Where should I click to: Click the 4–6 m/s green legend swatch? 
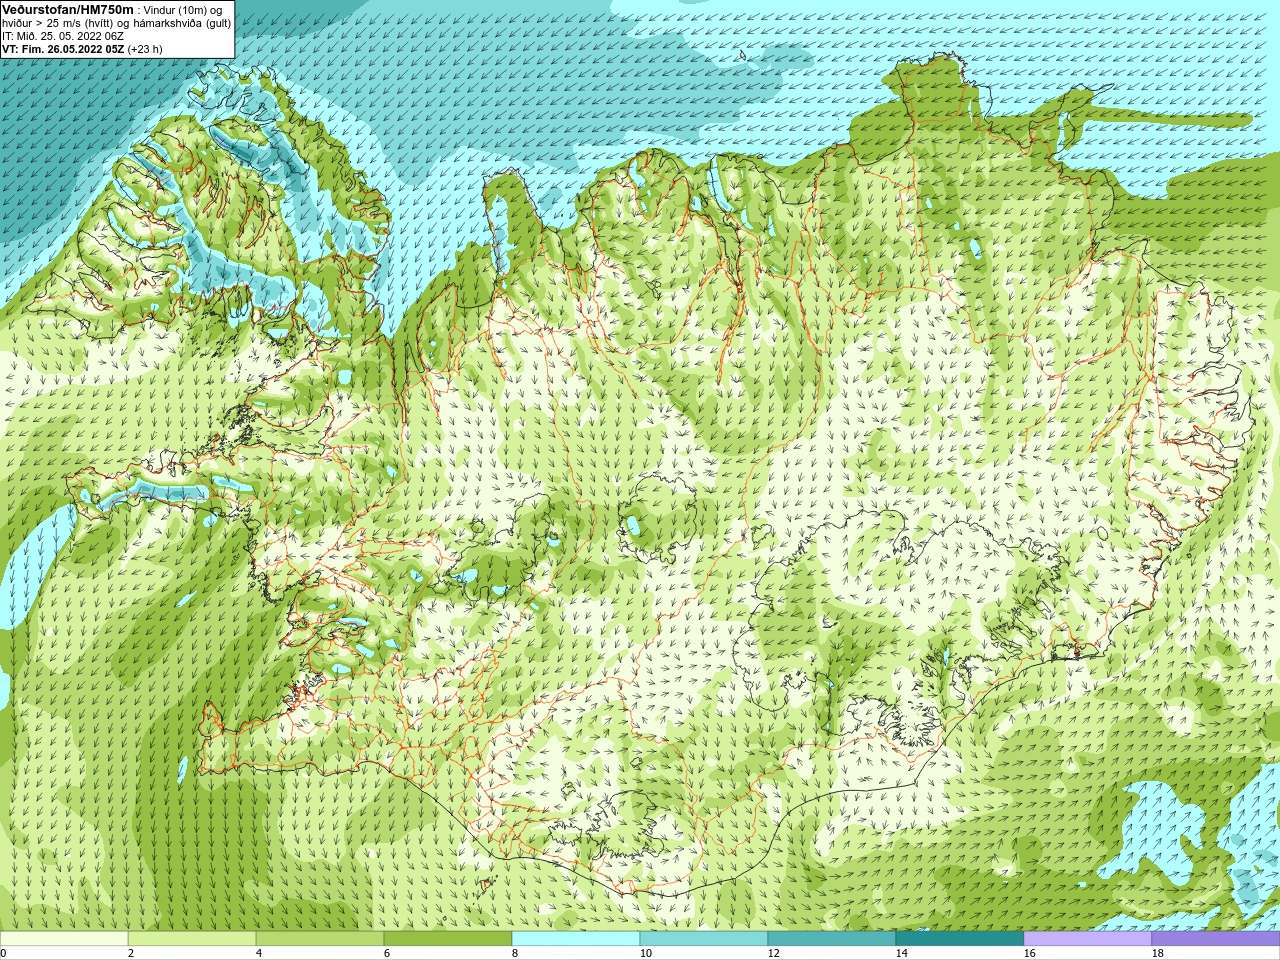click(320, 939)
